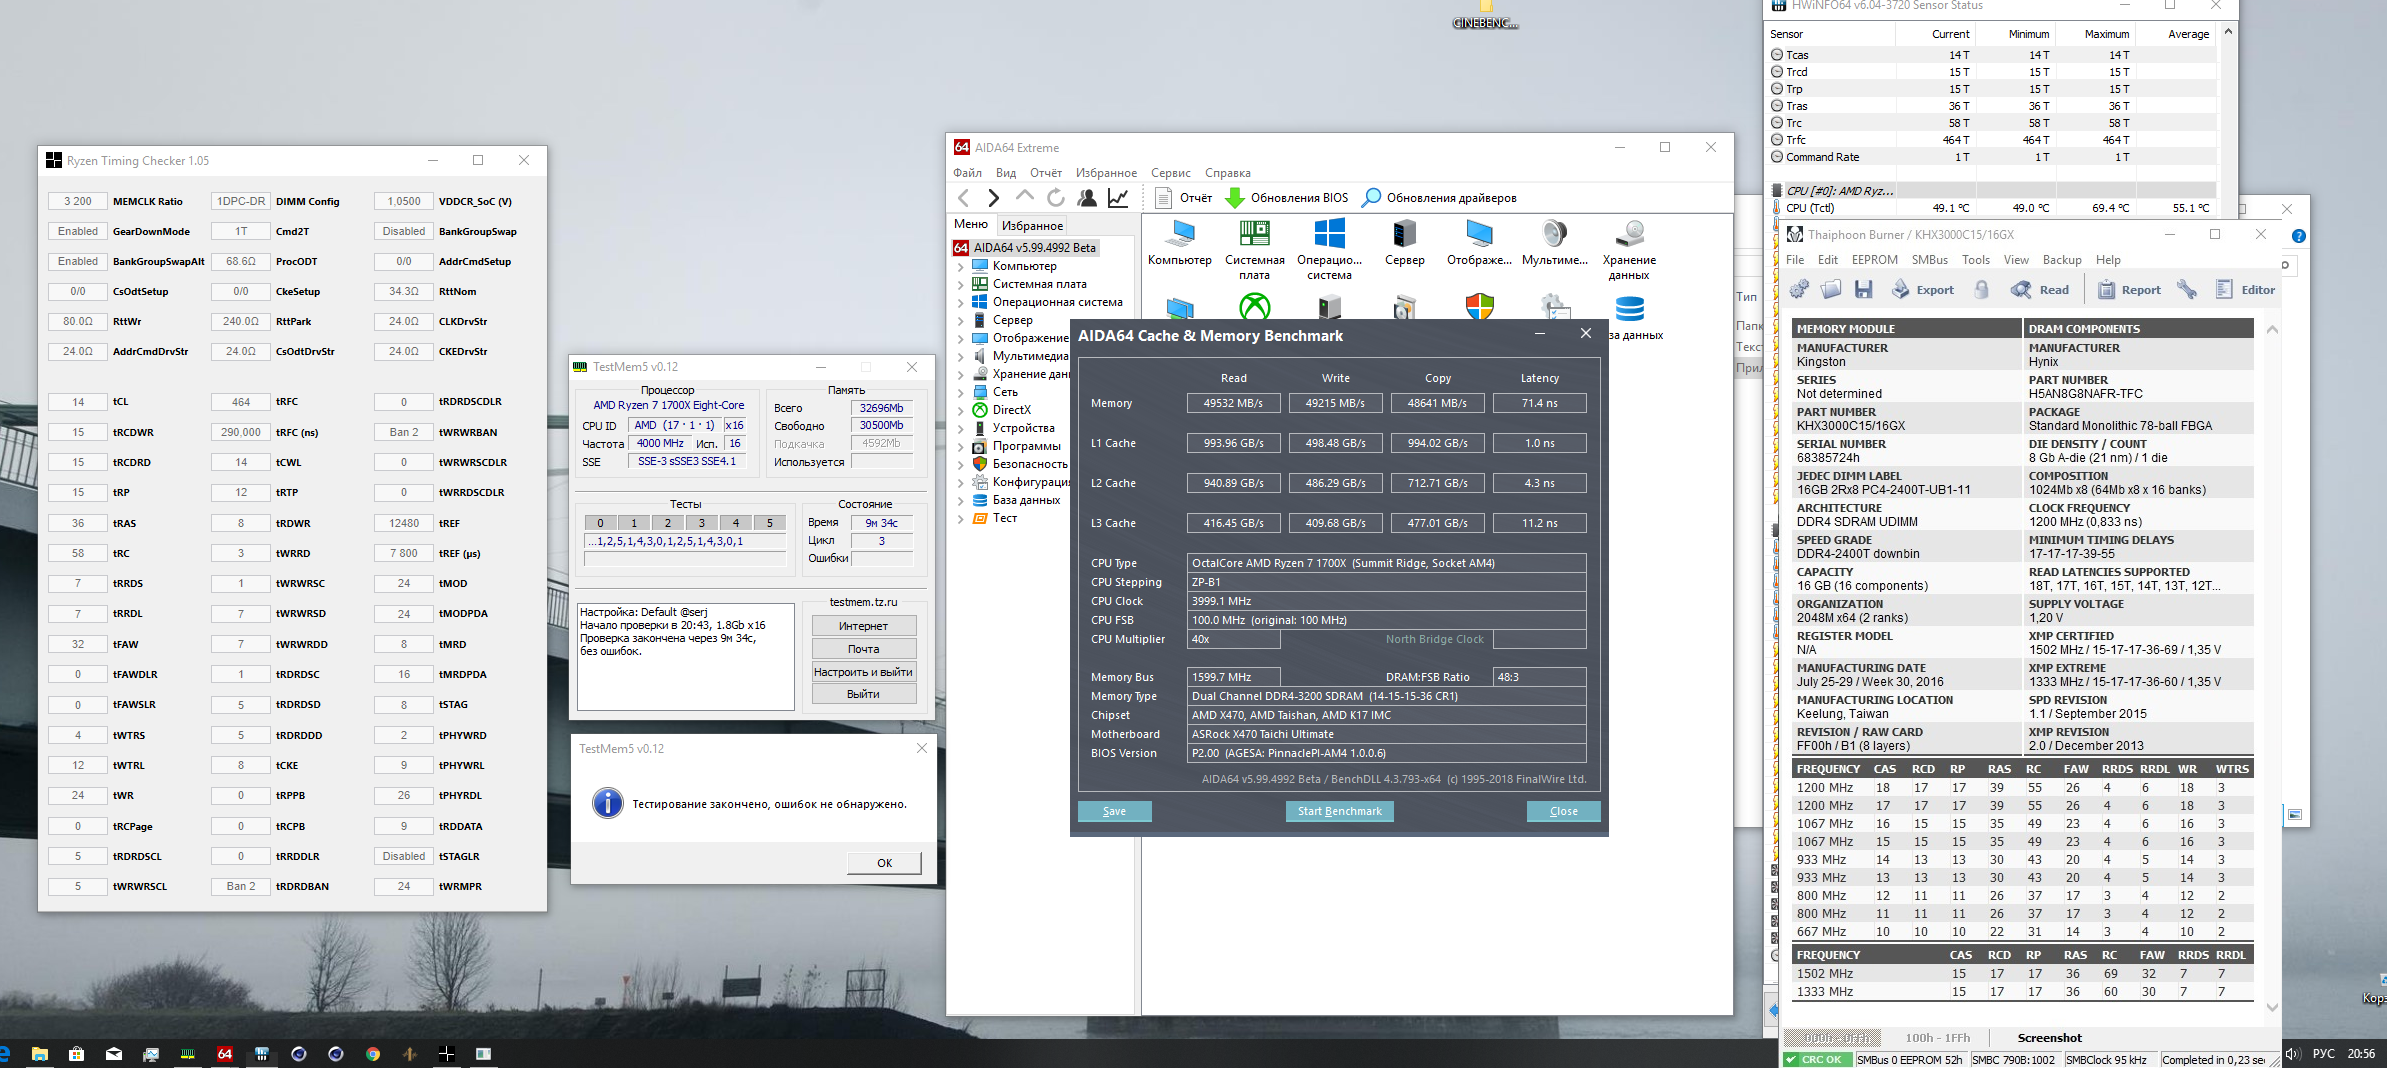The height and width of the screenshot is (1068, 2387).
Task: Open the Хранение данных icon in AIDA64 right pane
Action: pyautogui.click(x=1630, y=250)
